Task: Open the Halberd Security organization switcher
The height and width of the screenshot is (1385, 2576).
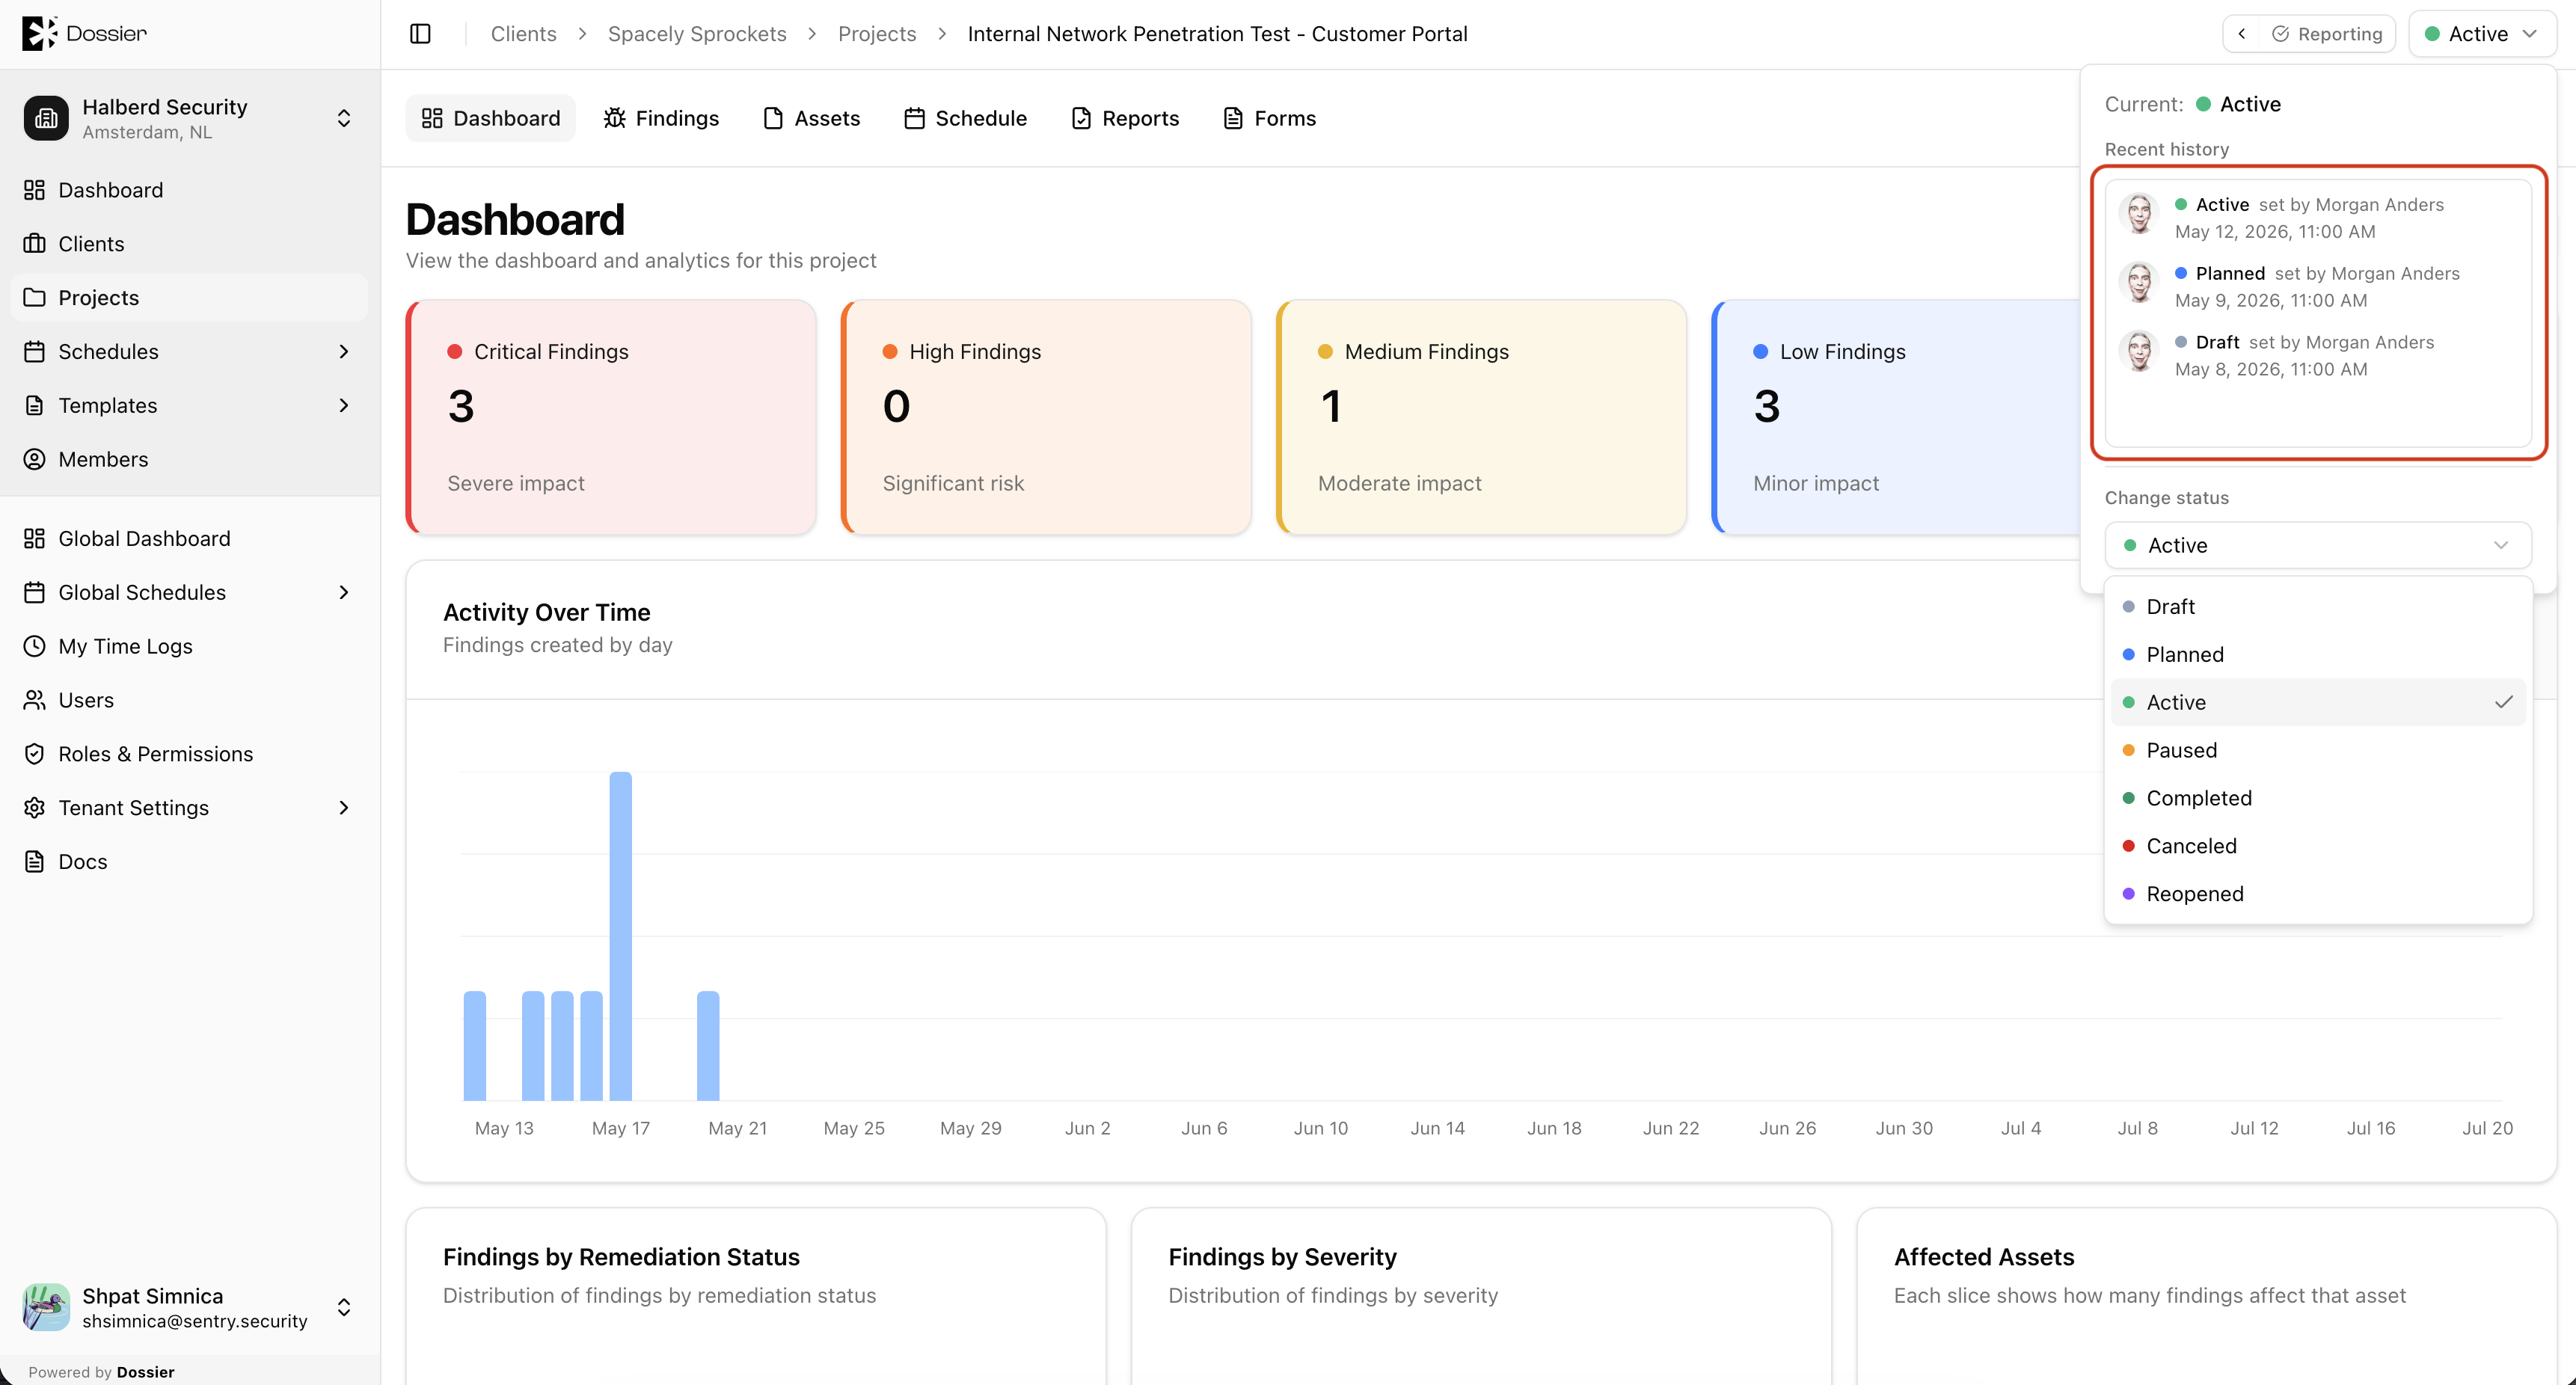Action: 189,118
